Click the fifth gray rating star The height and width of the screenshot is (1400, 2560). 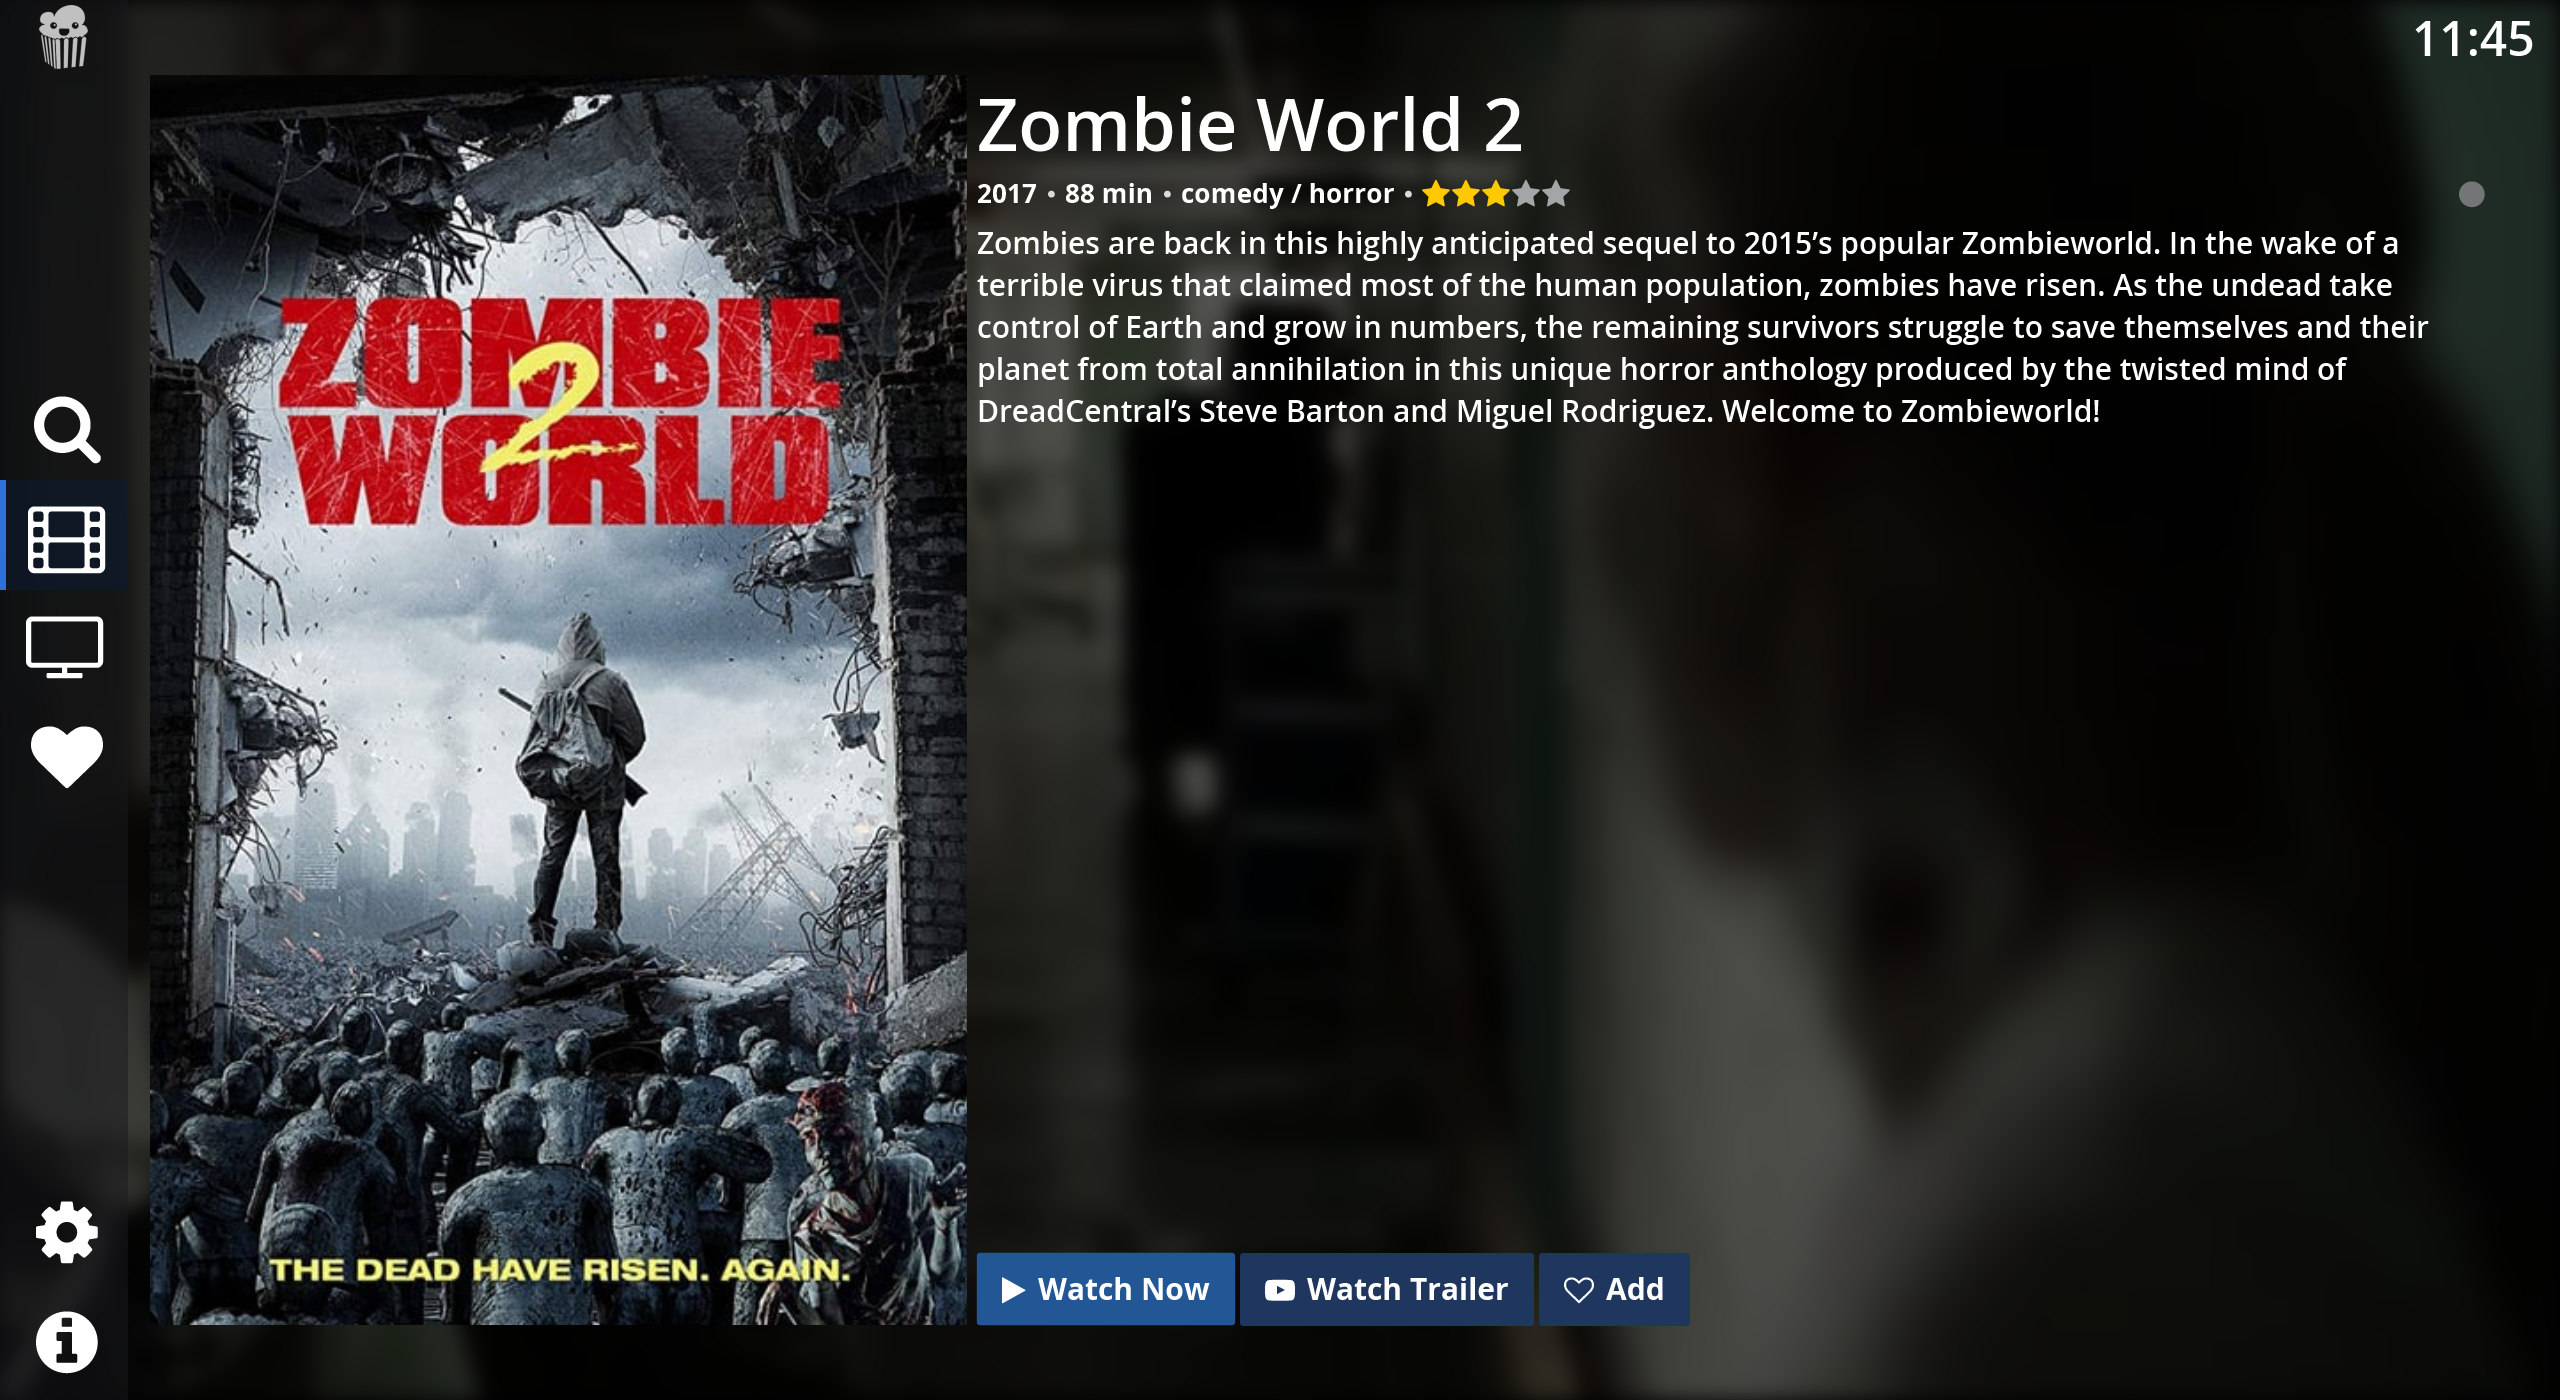[1556, 193]
